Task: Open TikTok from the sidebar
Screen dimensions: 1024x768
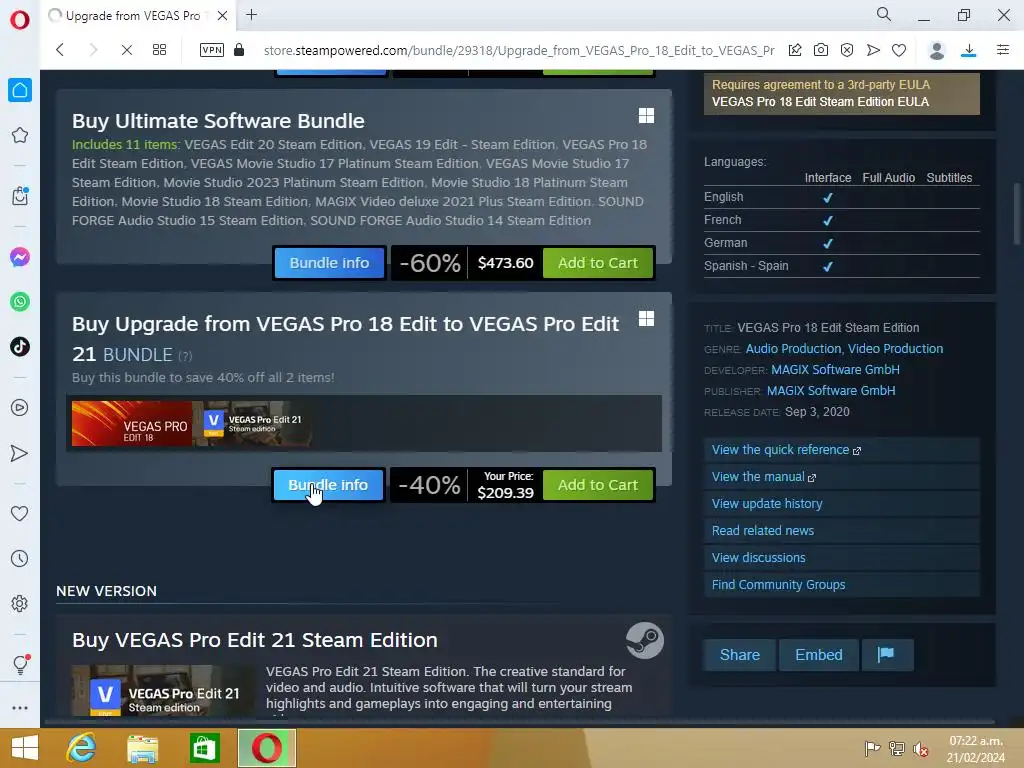Action: (20, 346)
